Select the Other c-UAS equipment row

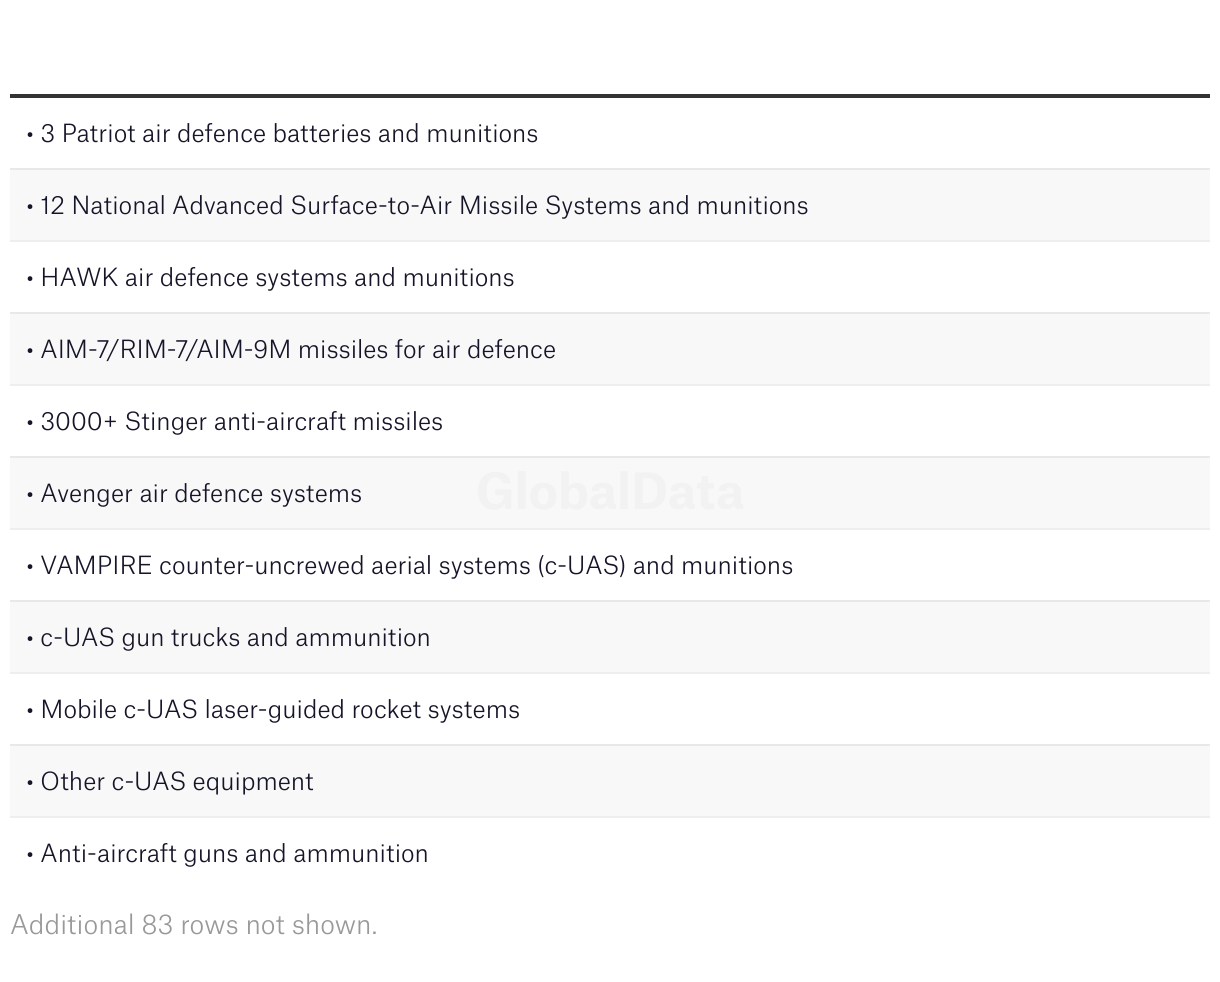pos(177,782)
